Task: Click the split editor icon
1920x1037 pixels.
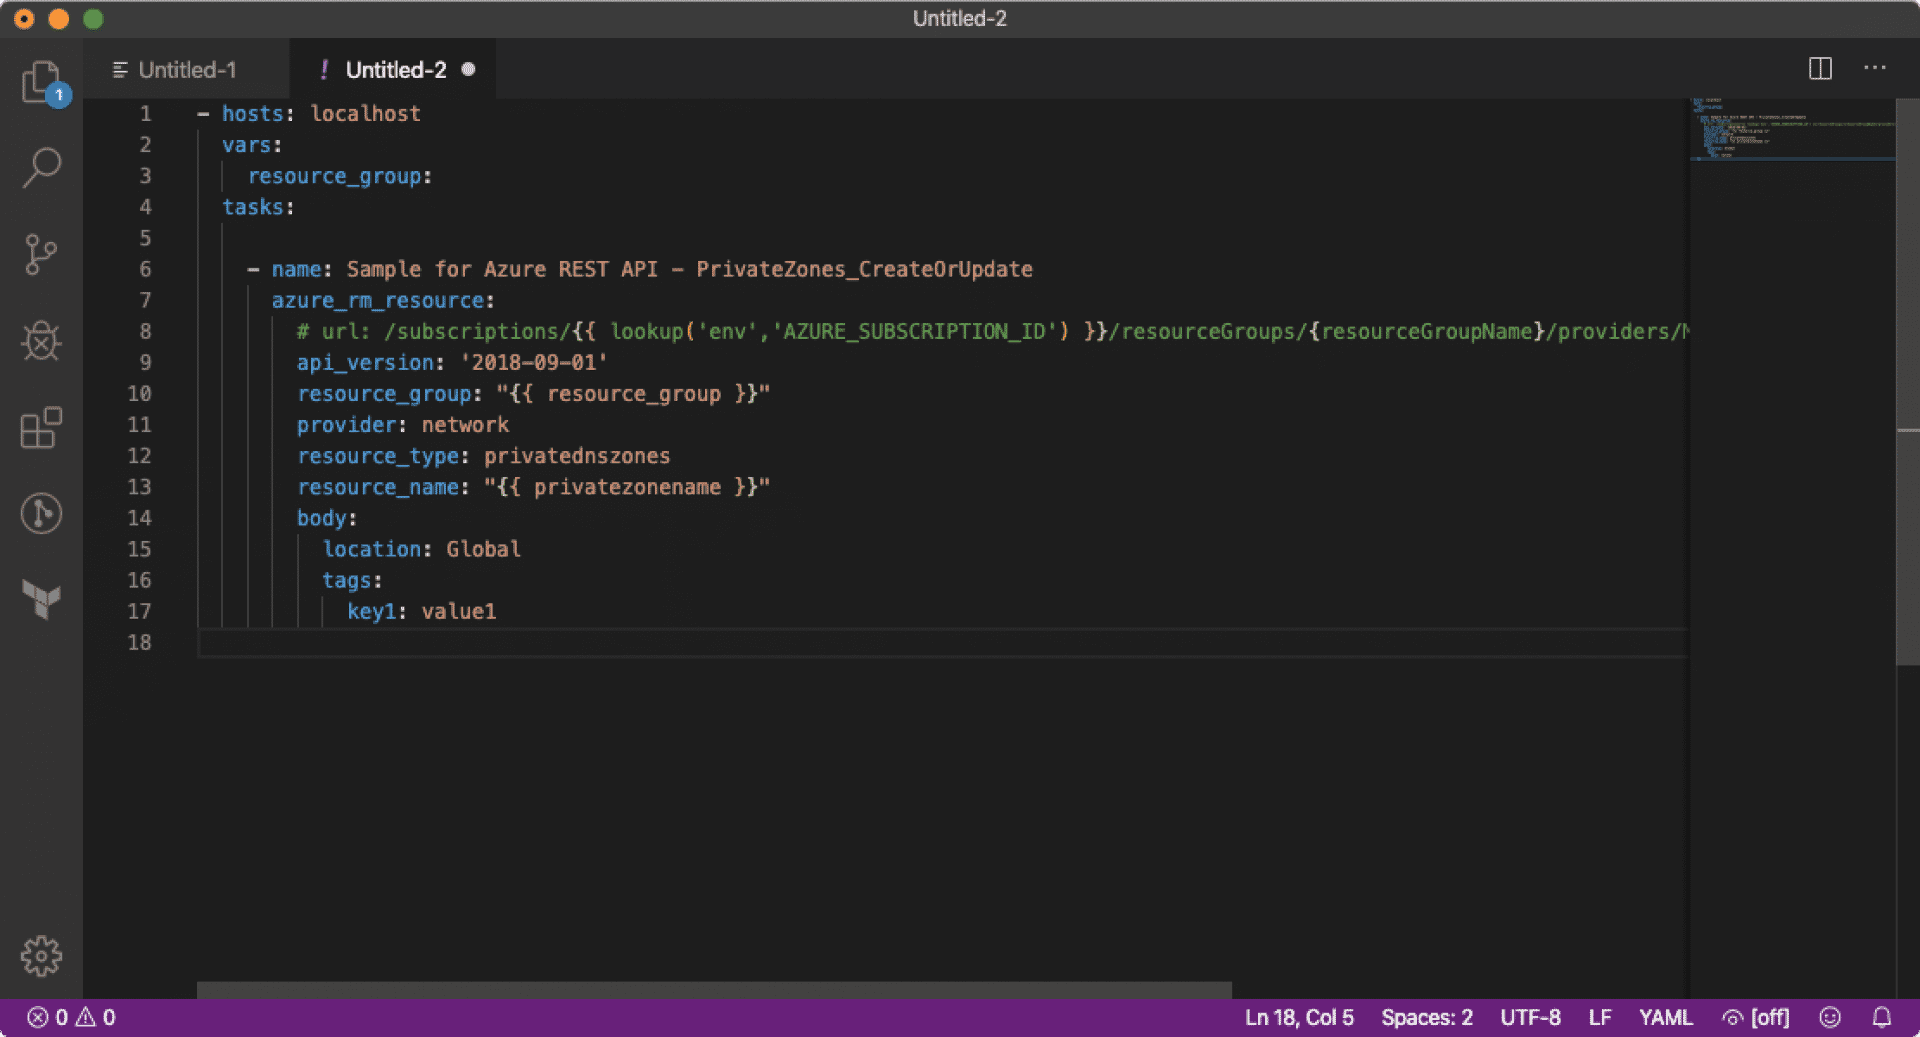Action: point(1820,68)
